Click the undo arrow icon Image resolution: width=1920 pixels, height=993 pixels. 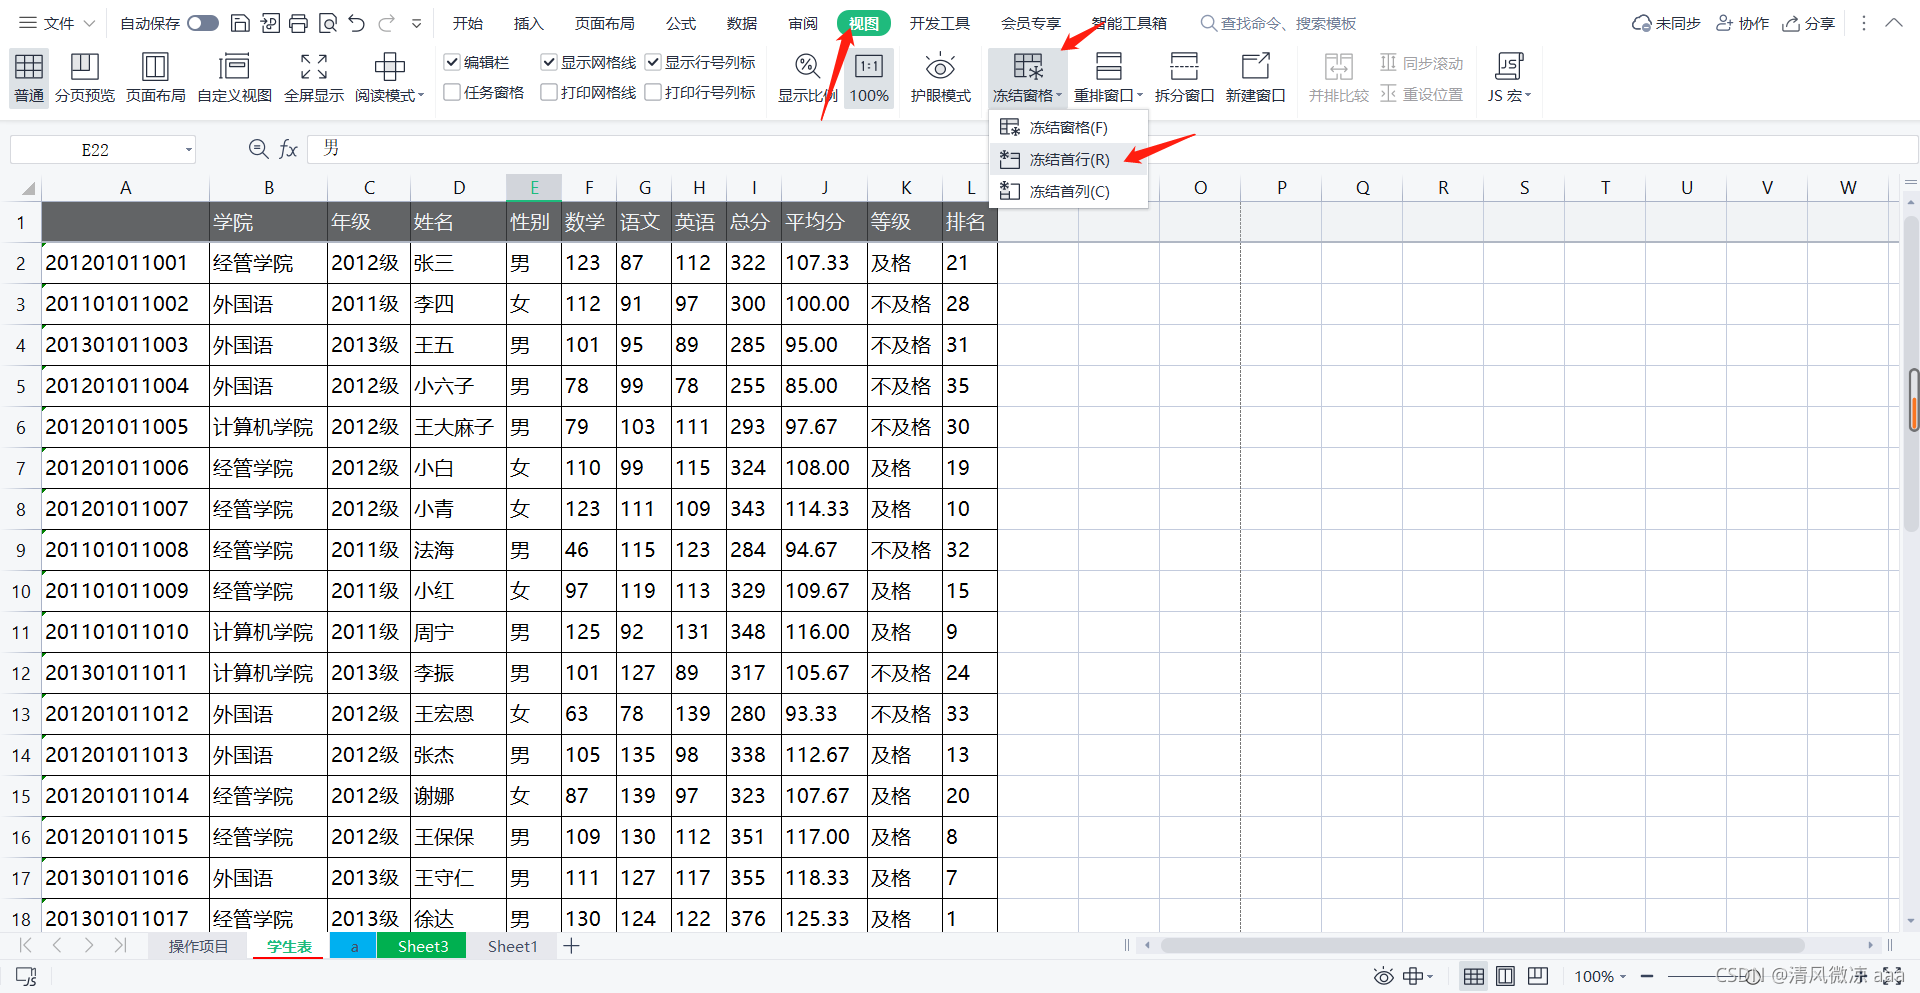[357, 23]
